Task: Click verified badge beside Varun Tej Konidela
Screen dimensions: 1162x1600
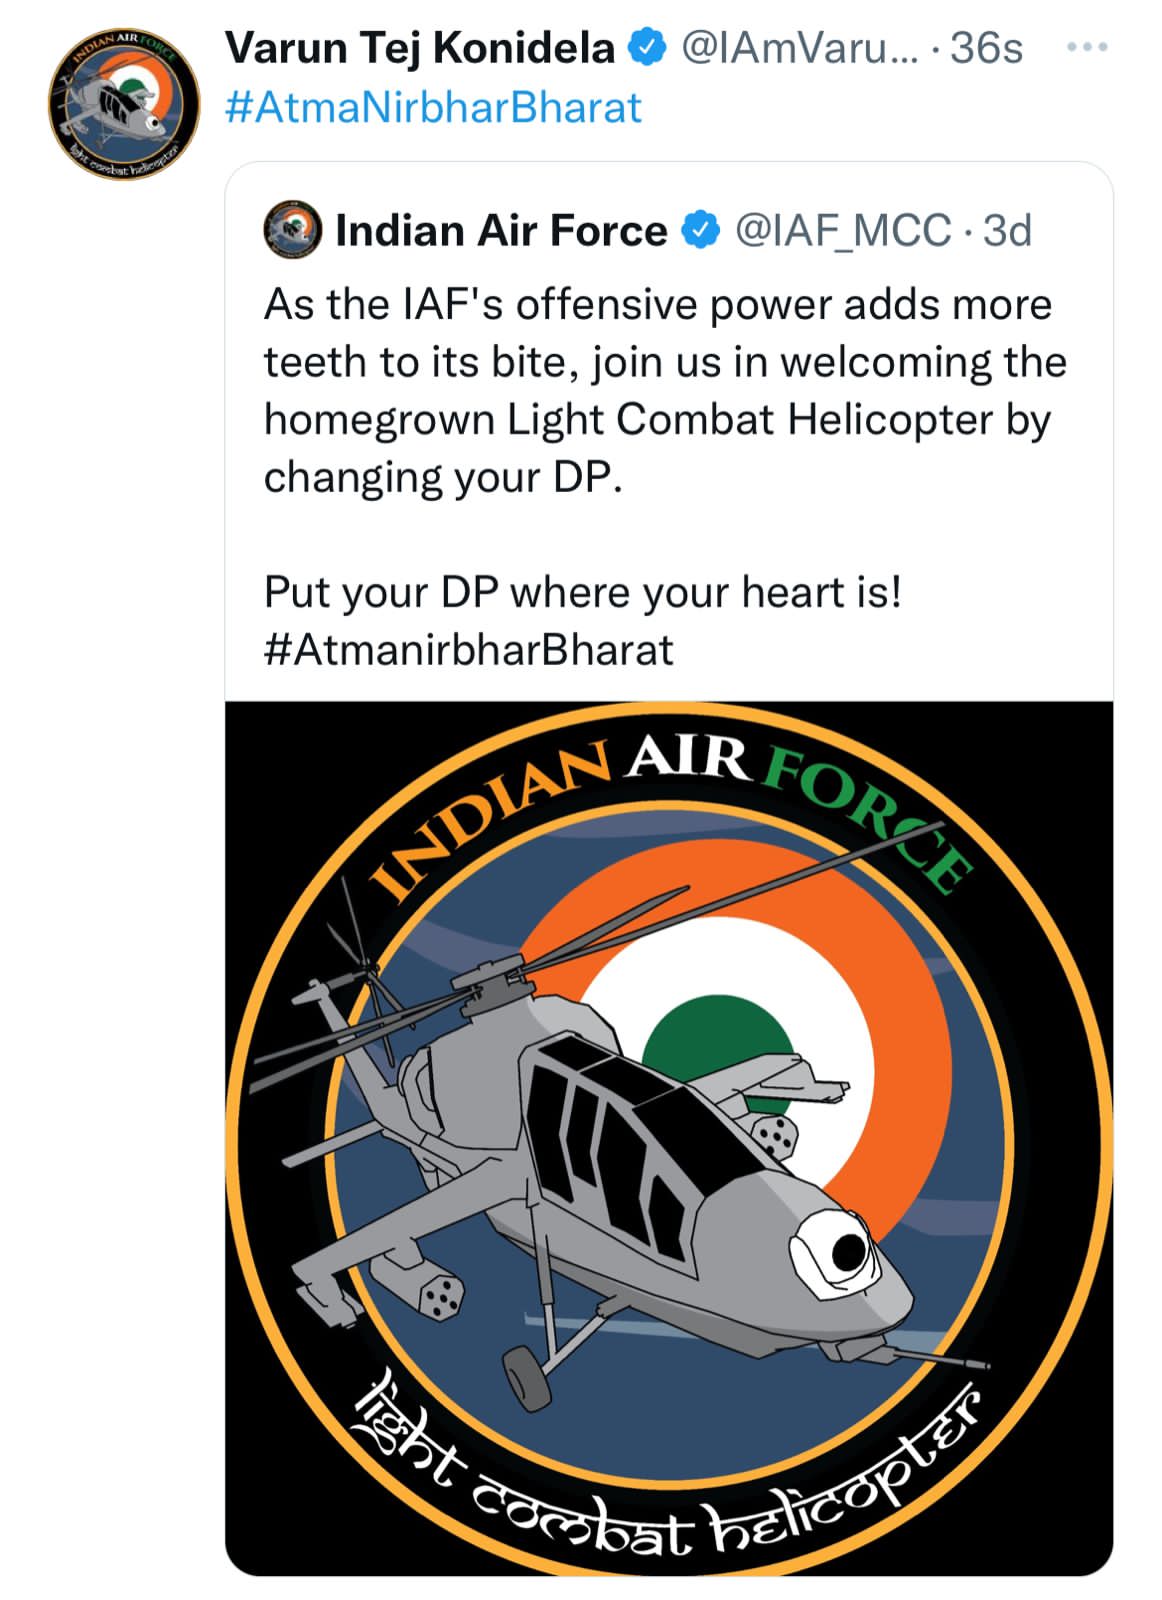Action: click(x=647, y=47)
